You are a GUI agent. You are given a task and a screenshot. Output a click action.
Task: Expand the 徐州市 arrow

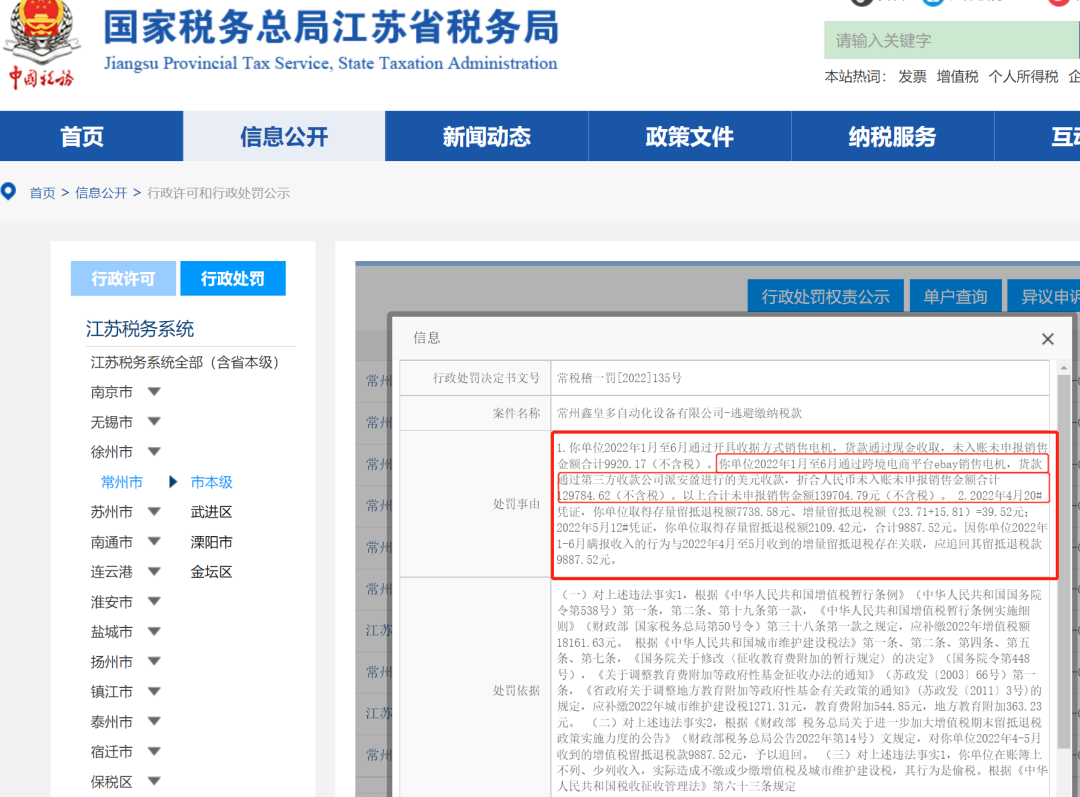(x=154, y=451)
